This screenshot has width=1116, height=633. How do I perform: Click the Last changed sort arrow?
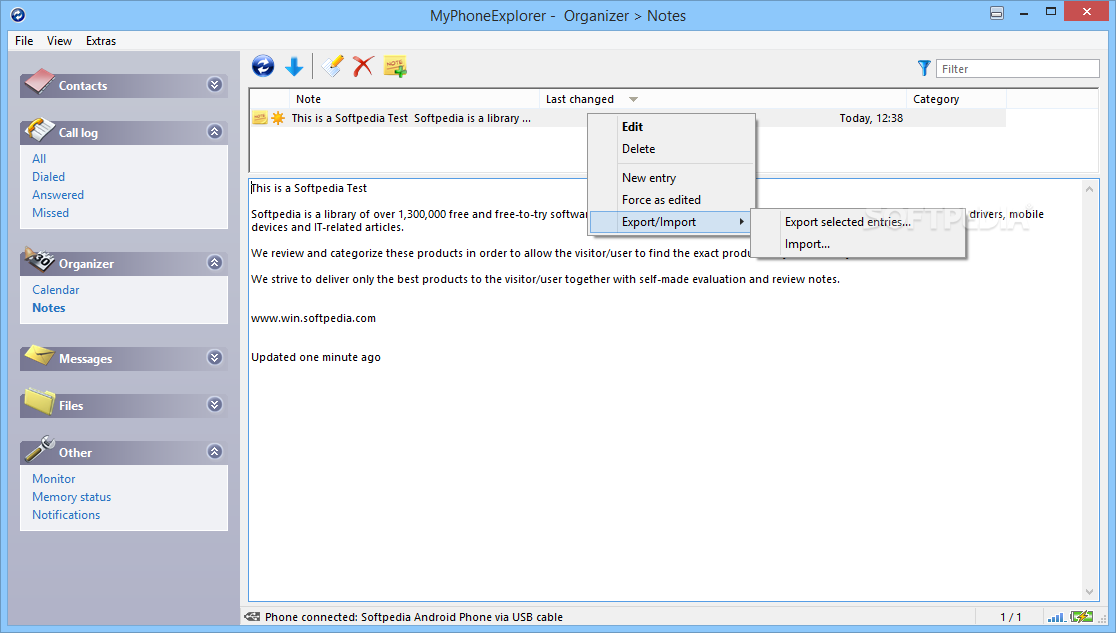(x=633, y=100)
